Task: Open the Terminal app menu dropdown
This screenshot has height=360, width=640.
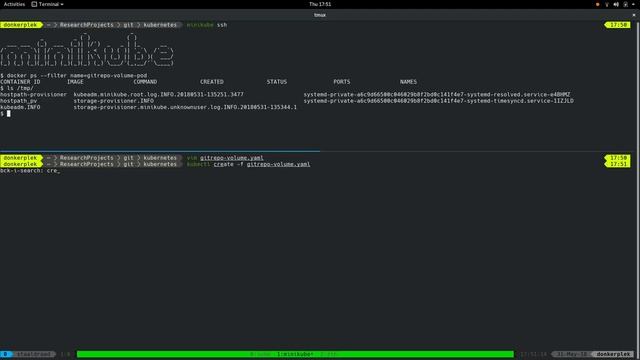Action: [x=47, y=4]
